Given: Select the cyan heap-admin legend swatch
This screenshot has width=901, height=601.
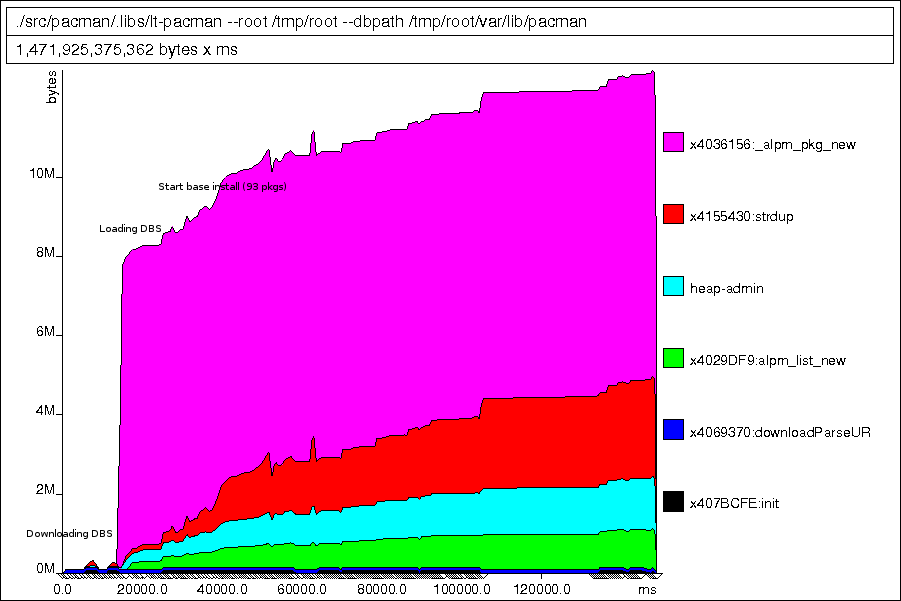Looking at the screenshot, I should (673, 287).
